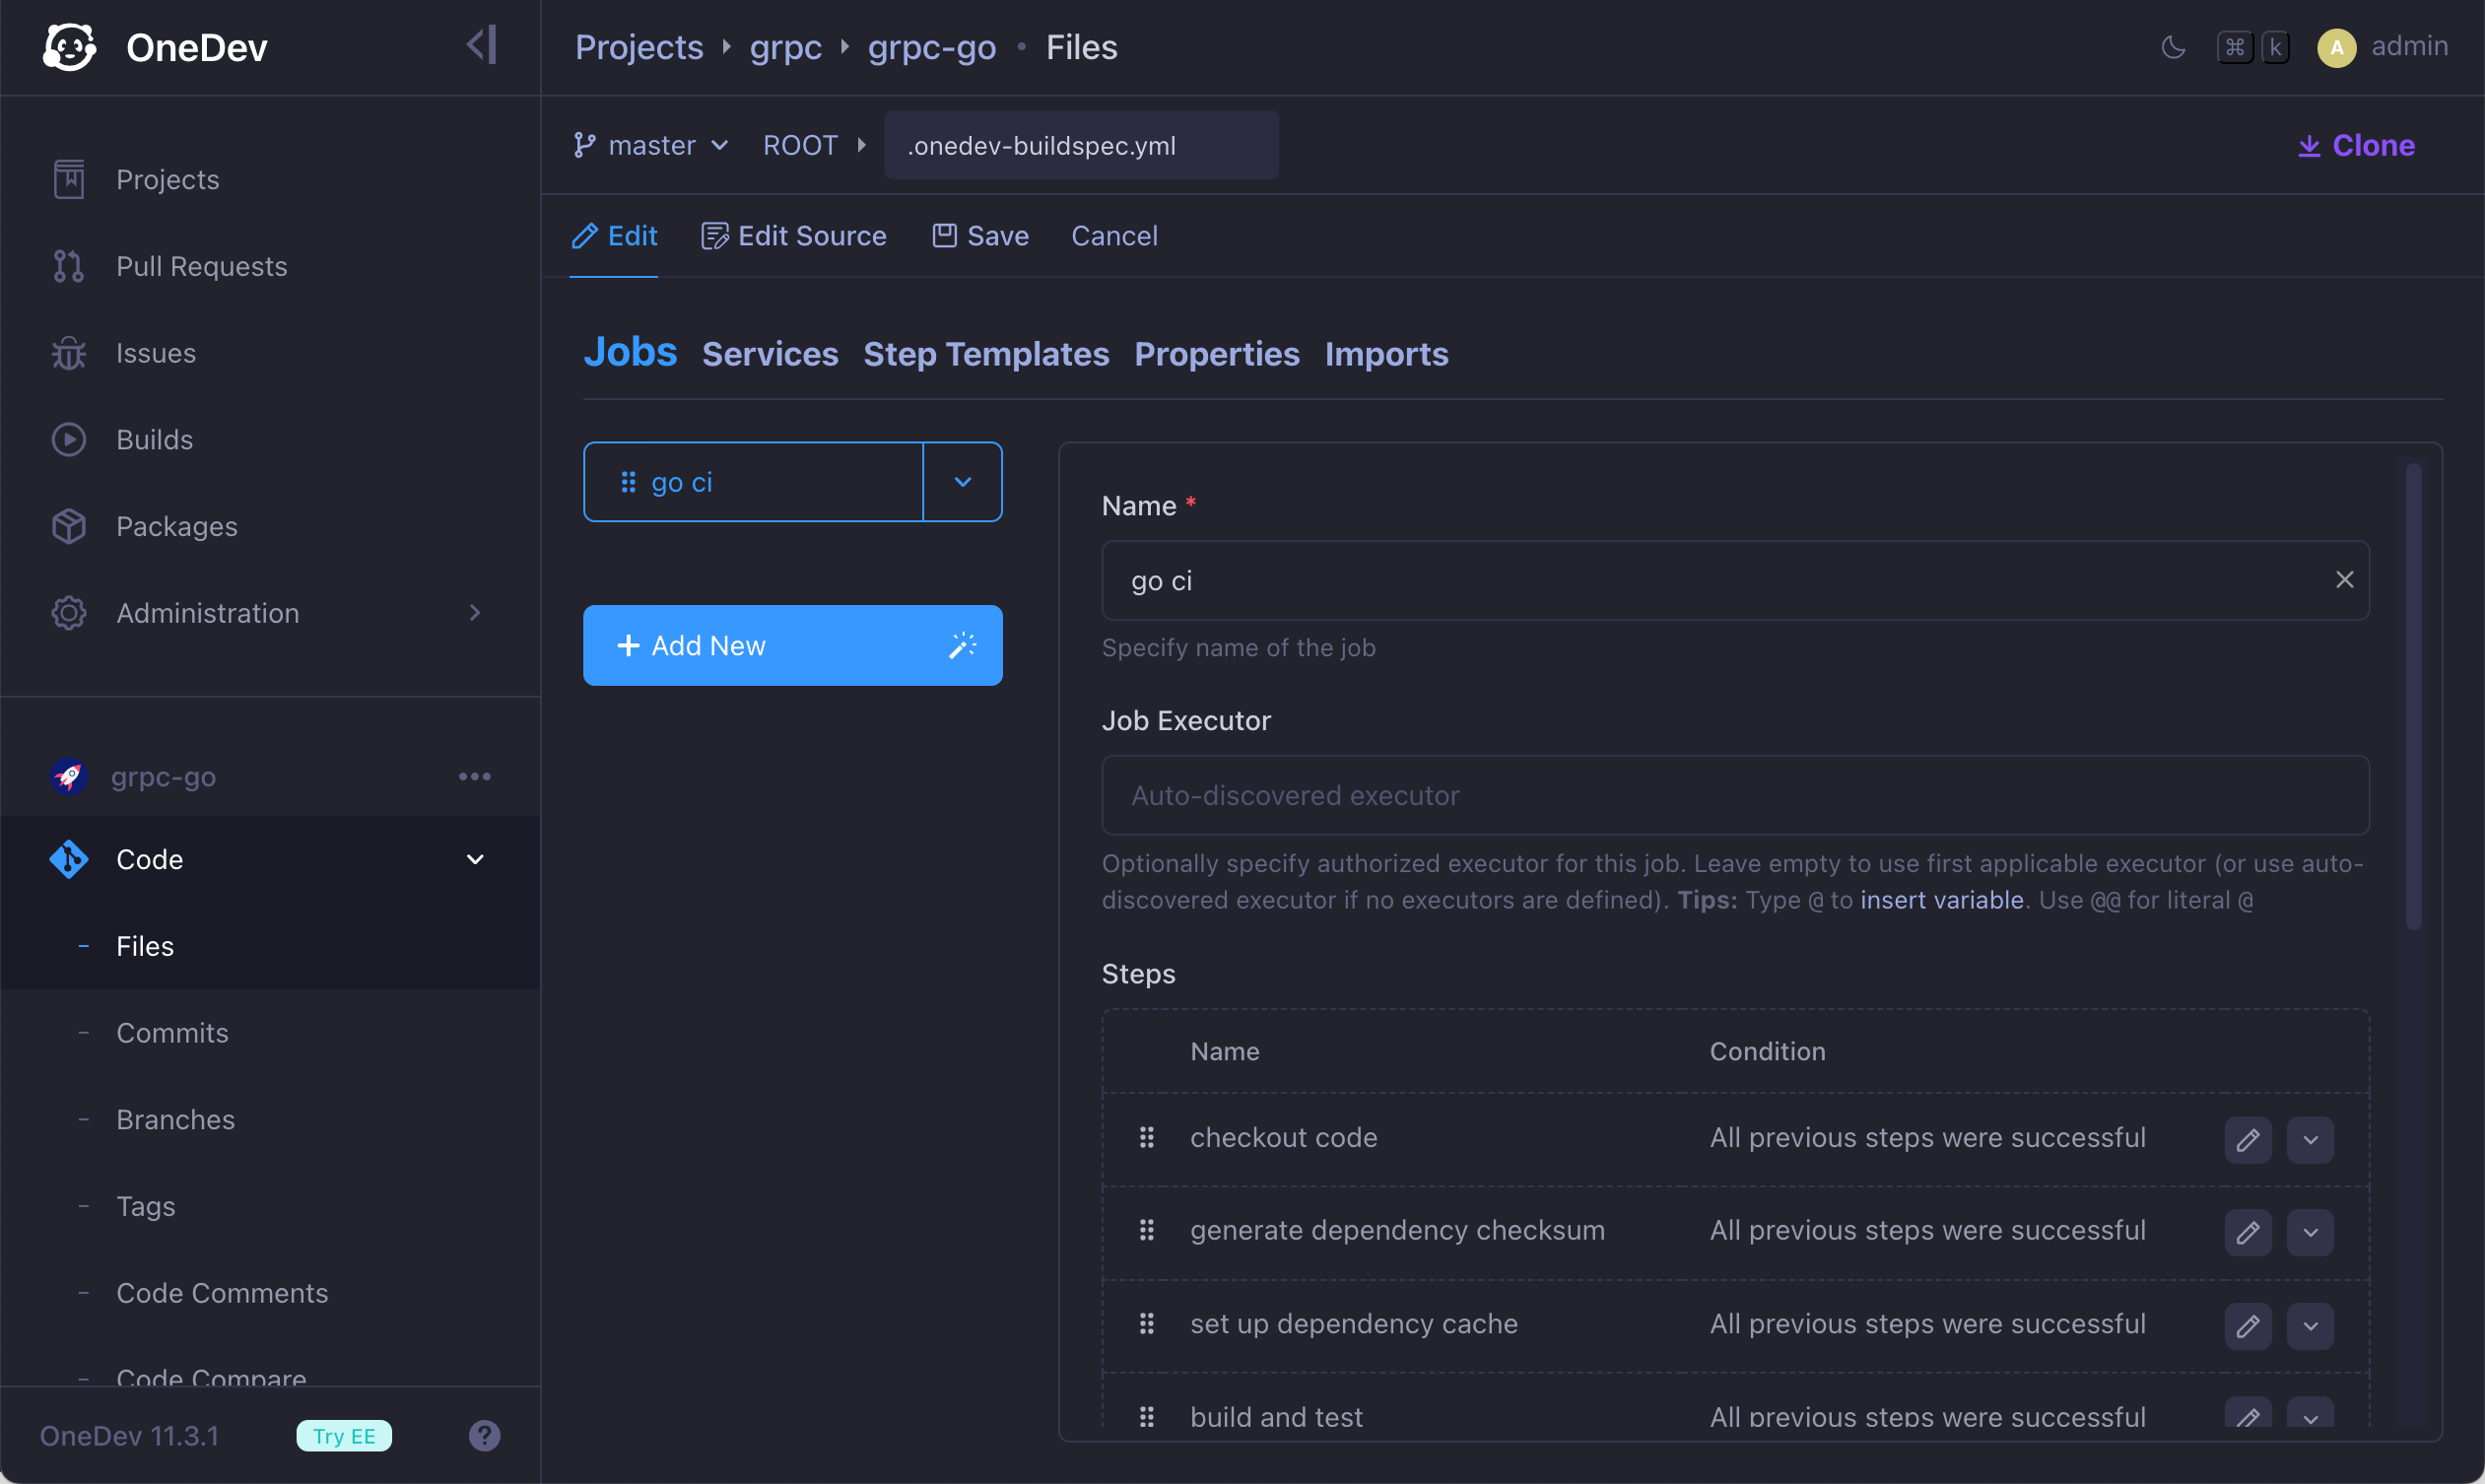Expand the go ci job dropdown arrow
This screenshot has height=1484, width=2485.
962,482
